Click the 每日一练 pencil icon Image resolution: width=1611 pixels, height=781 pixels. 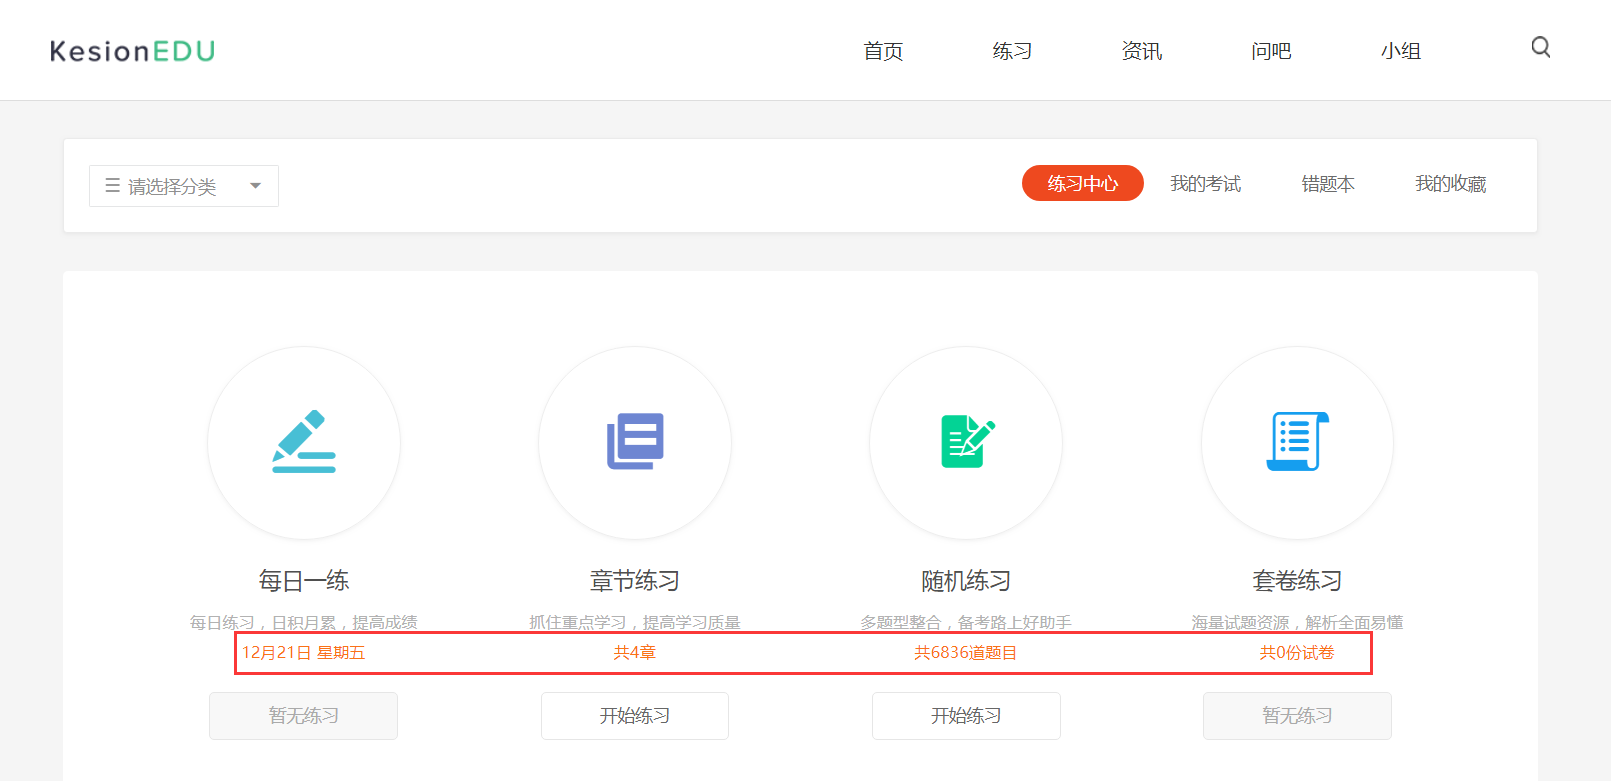[x=304, y=441]
